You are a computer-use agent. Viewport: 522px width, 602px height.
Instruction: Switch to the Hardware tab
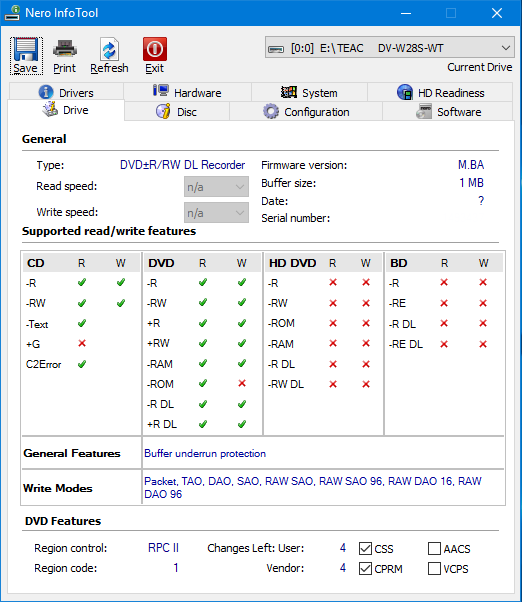187,93
